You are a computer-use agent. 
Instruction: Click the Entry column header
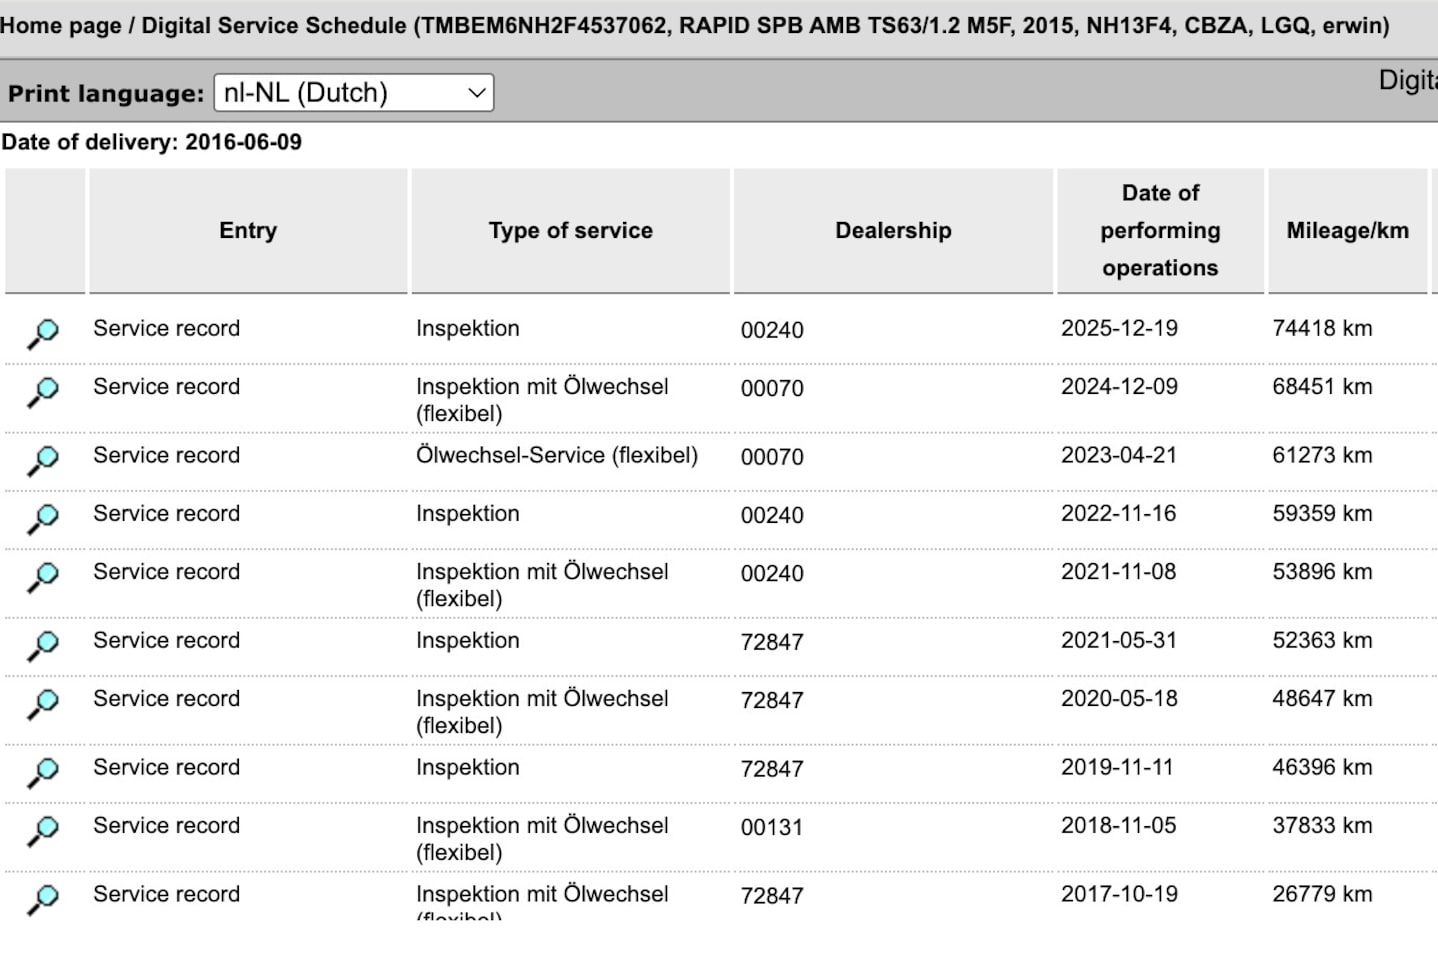point(248,231)
